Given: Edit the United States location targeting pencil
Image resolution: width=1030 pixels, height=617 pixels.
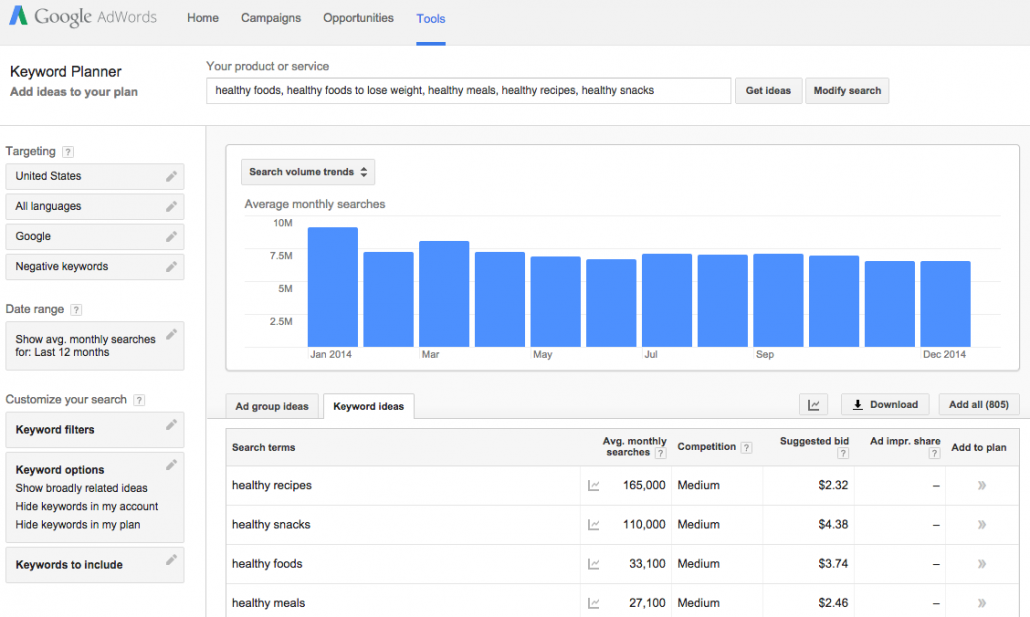Looking at the screenshot, I should coord(171,176).
